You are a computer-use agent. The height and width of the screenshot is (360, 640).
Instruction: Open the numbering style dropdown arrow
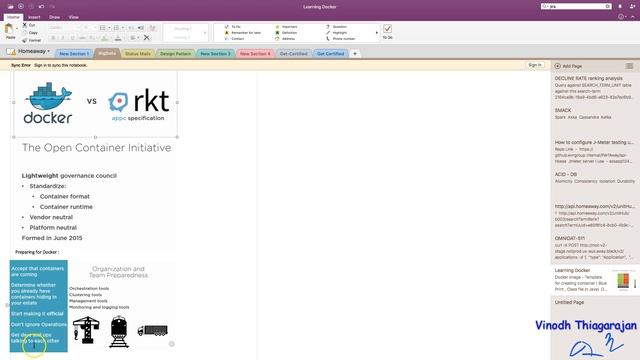pos(122,28)
